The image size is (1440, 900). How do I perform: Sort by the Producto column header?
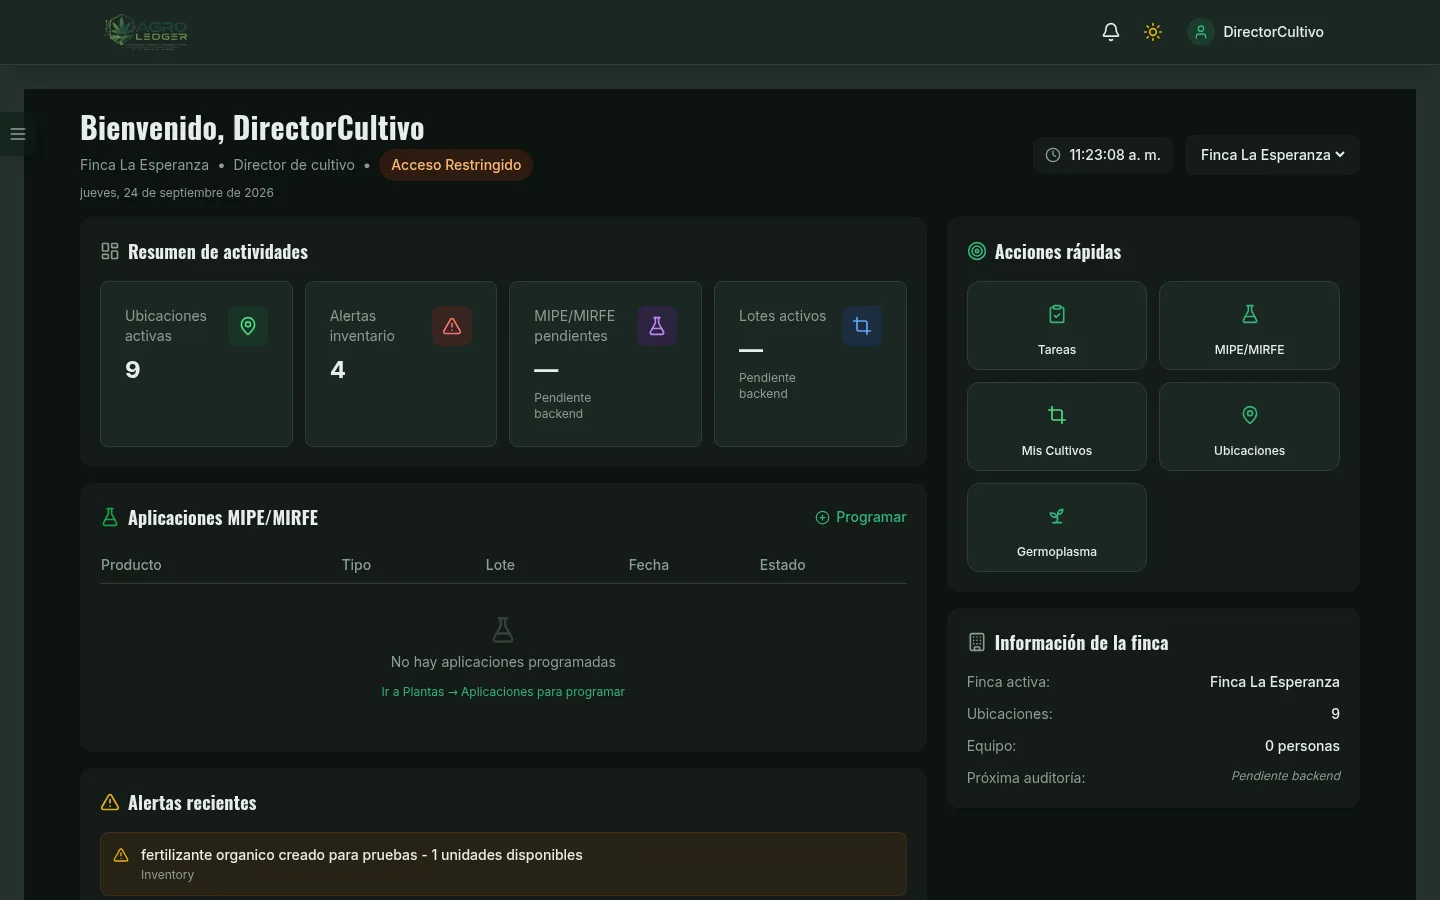[x=131, y=565]
